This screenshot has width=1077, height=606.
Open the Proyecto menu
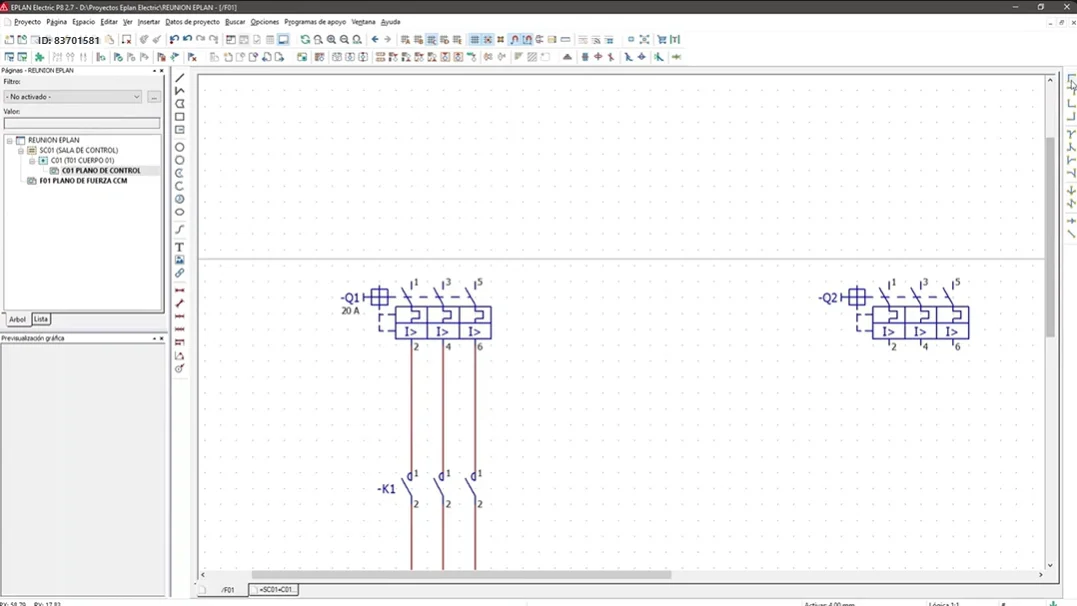click(x=27, y=22)
